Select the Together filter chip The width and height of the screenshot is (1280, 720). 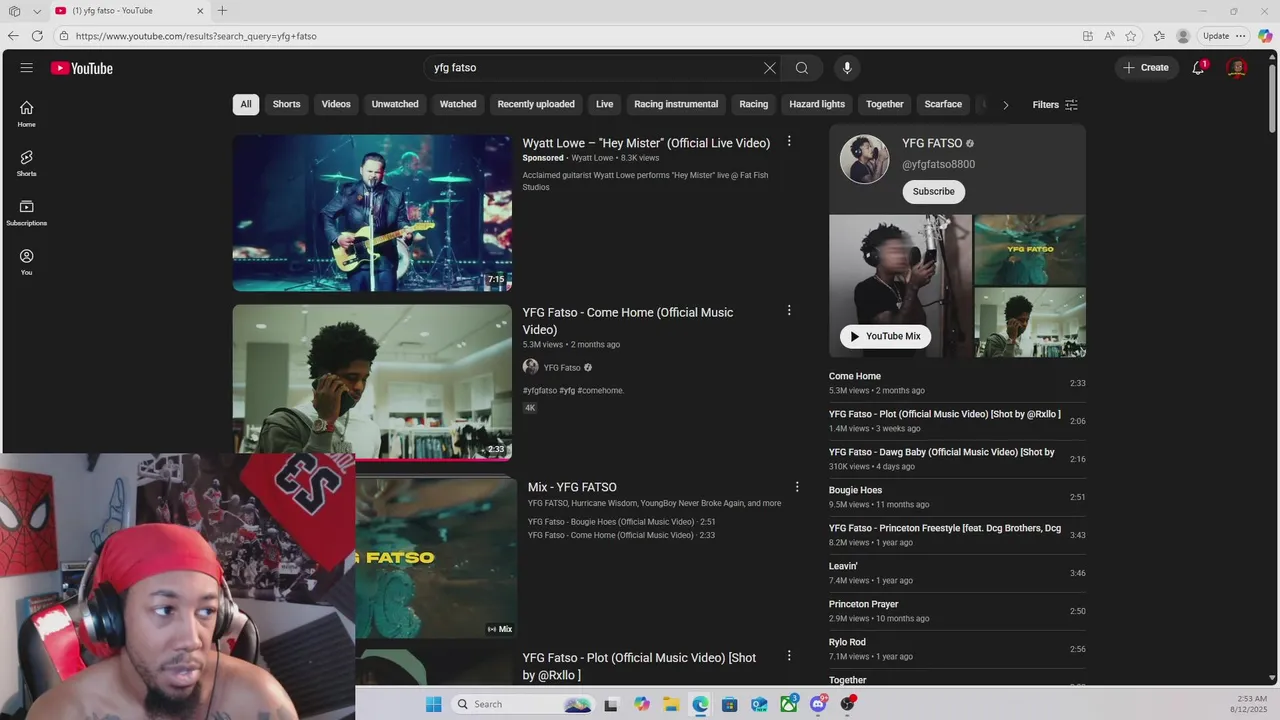885,104
